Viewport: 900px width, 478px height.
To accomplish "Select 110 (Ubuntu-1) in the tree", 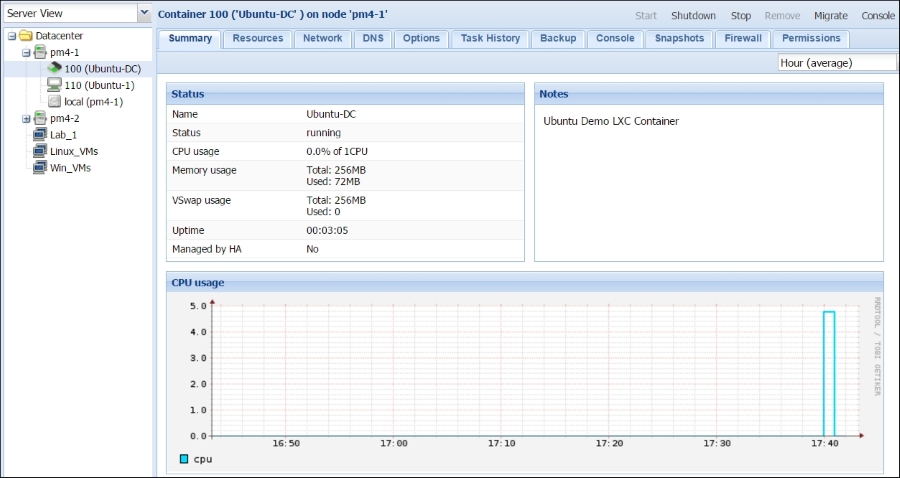I will (x=99, y=86).
